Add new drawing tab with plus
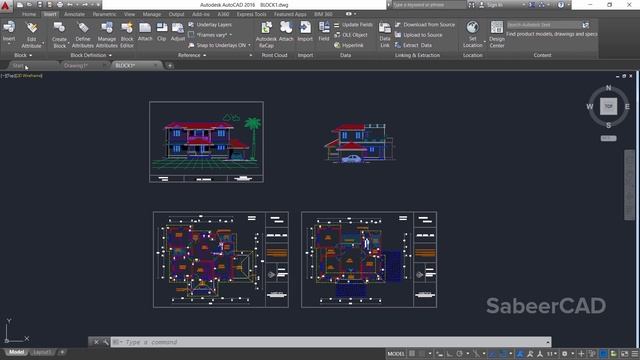Viewport: 640px width, 360px height. coord(170,65)
